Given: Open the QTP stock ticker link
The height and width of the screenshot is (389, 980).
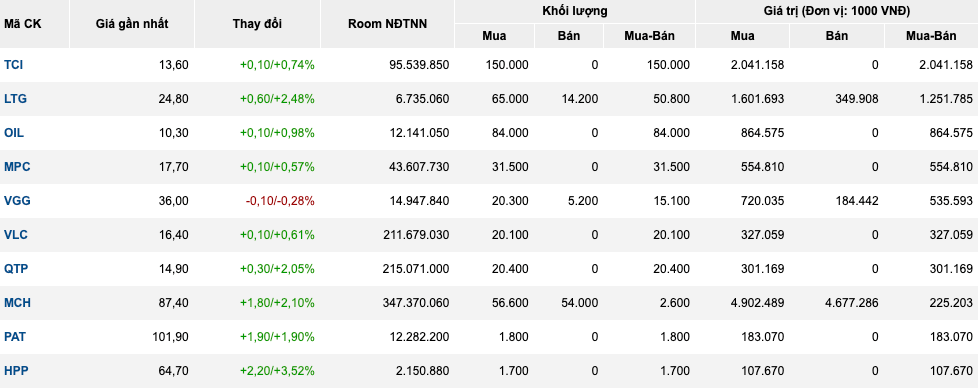Looking at the screenshot, I should pyautogui.click(x=16, y=269).
